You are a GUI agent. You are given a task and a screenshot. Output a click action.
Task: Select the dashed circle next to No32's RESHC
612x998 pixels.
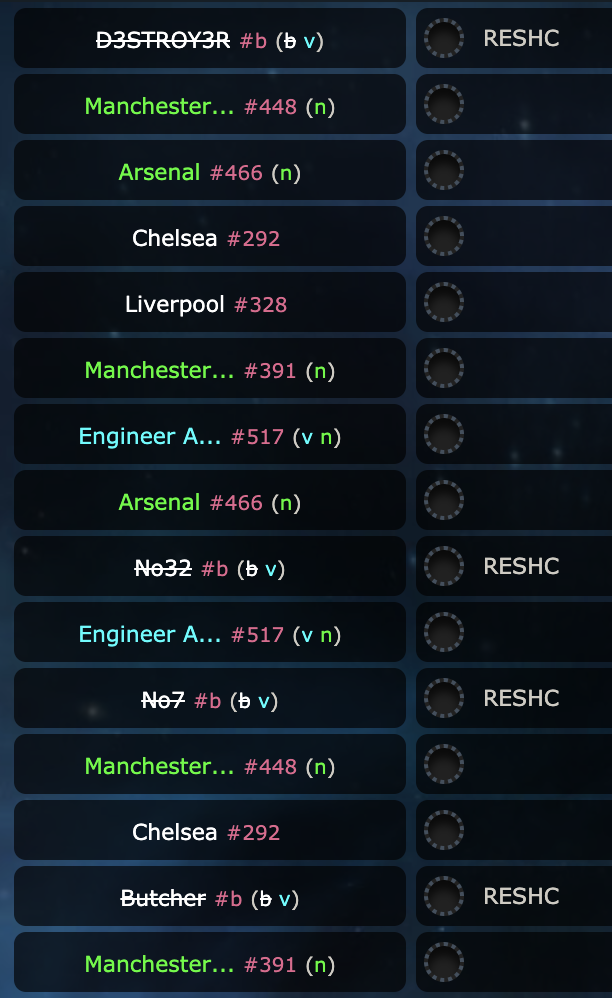point(444,567)
